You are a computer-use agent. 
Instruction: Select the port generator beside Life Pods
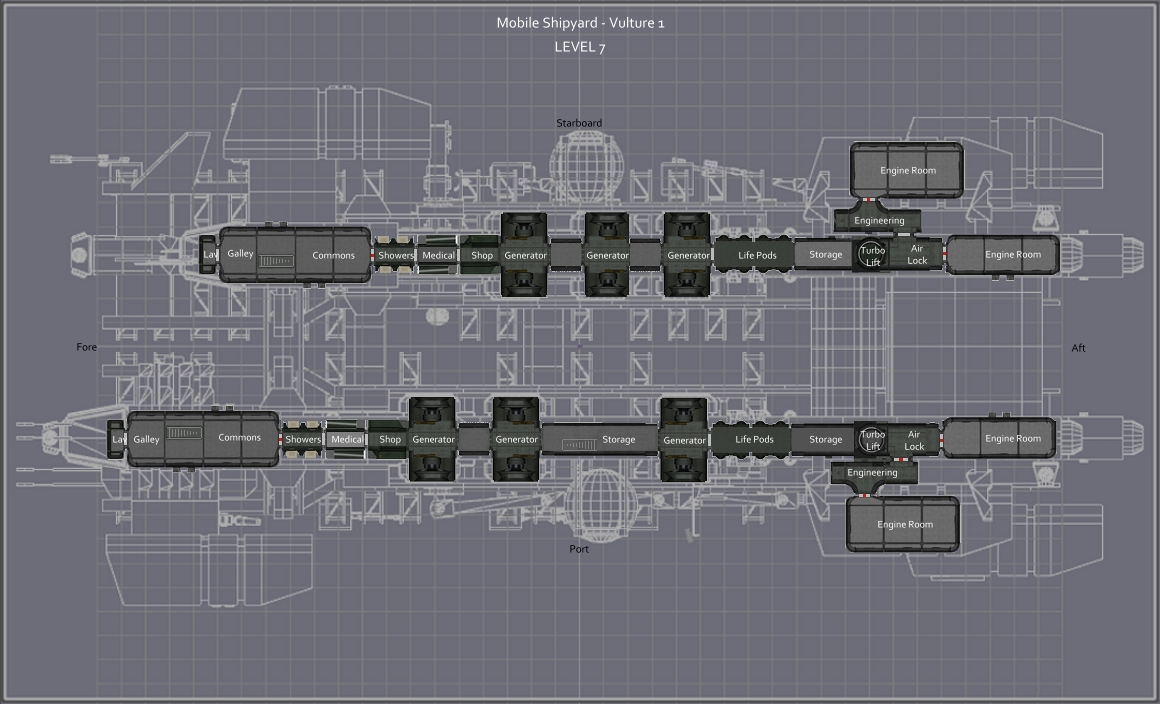684,440
